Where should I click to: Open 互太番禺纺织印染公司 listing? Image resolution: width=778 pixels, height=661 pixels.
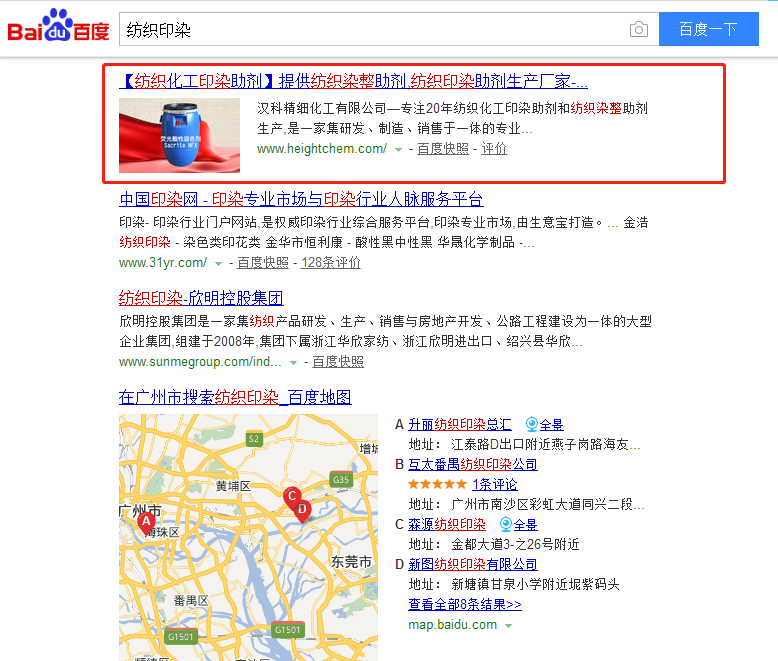coord(472,464)
